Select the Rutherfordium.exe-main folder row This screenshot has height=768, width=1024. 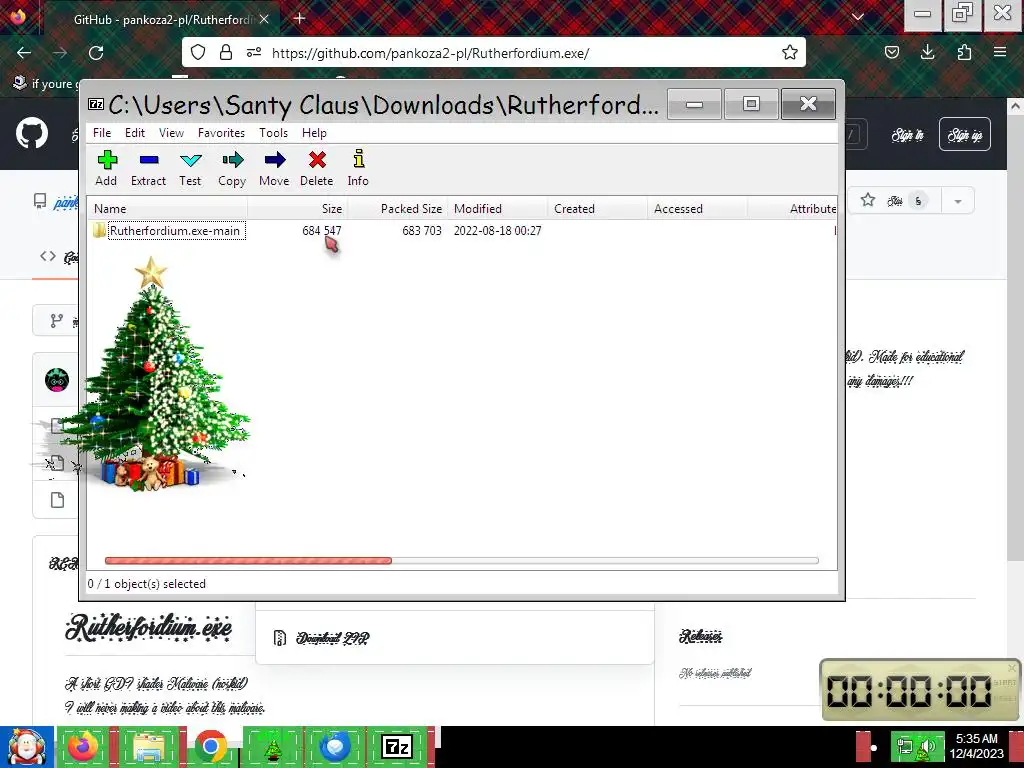[x=462, y=231]
